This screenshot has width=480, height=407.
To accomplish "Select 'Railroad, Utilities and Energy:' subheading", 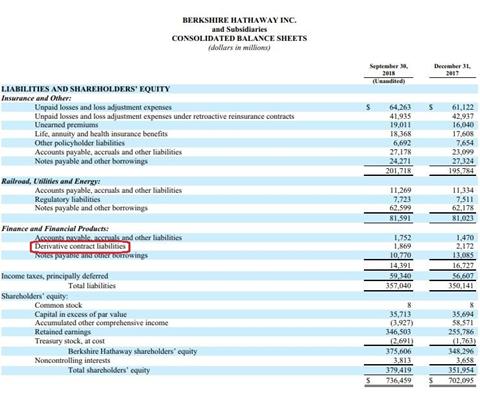I will [51, 181].
